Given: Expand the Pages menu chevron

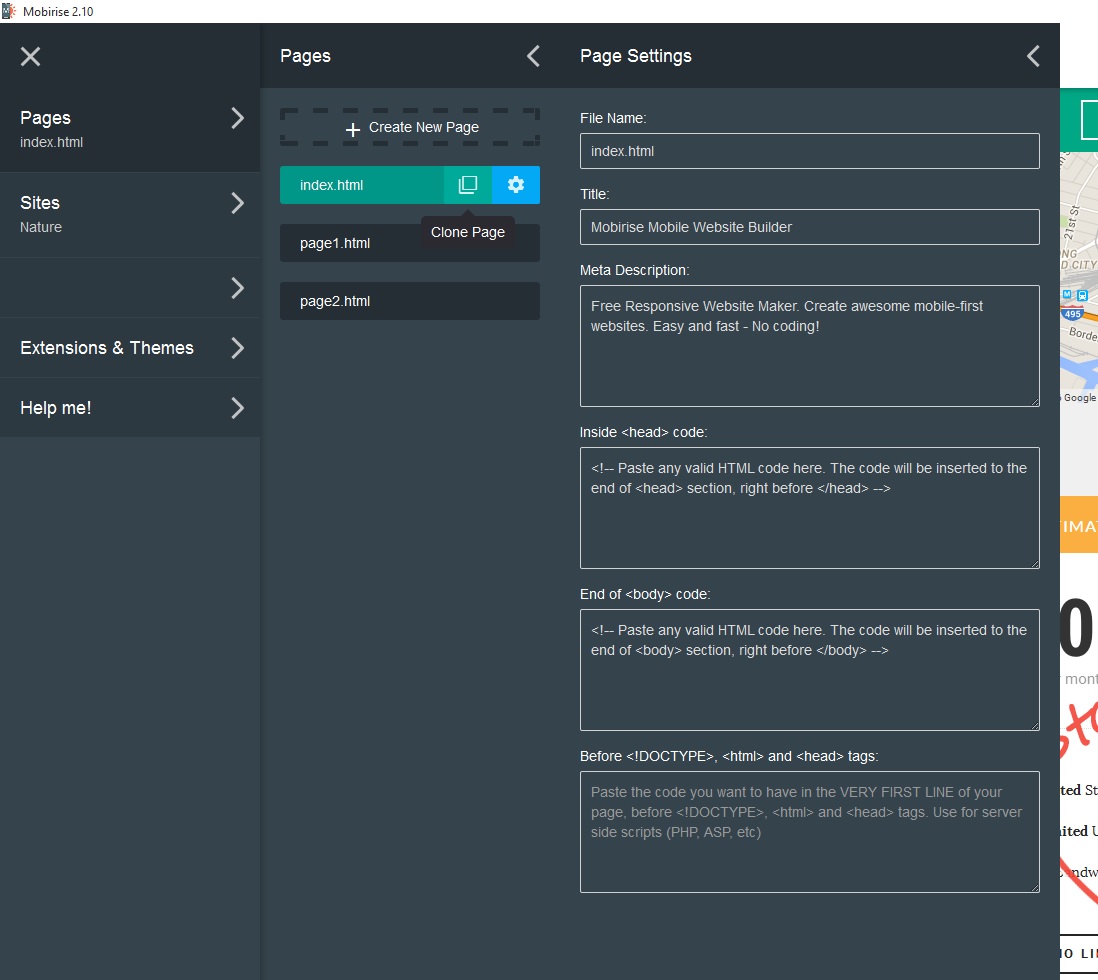Looking at the screenshot, I should (x=237, y=118).
